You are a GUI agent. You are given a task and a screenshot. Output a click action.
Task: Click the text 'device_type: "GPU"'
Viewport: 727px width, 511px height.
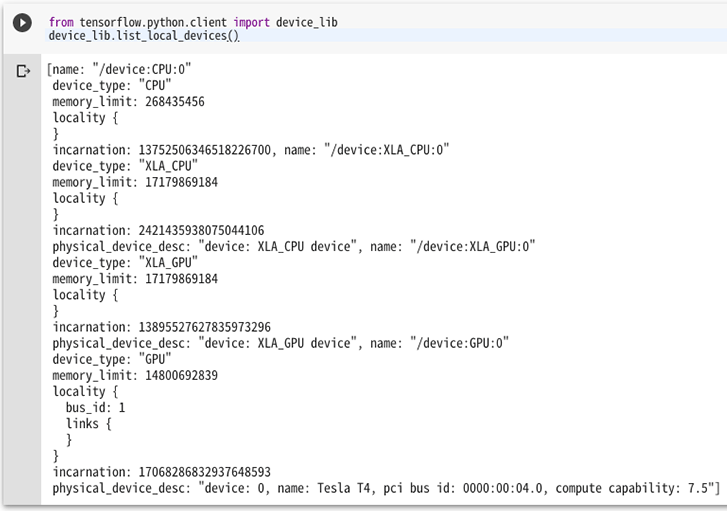tap(112, 359)
